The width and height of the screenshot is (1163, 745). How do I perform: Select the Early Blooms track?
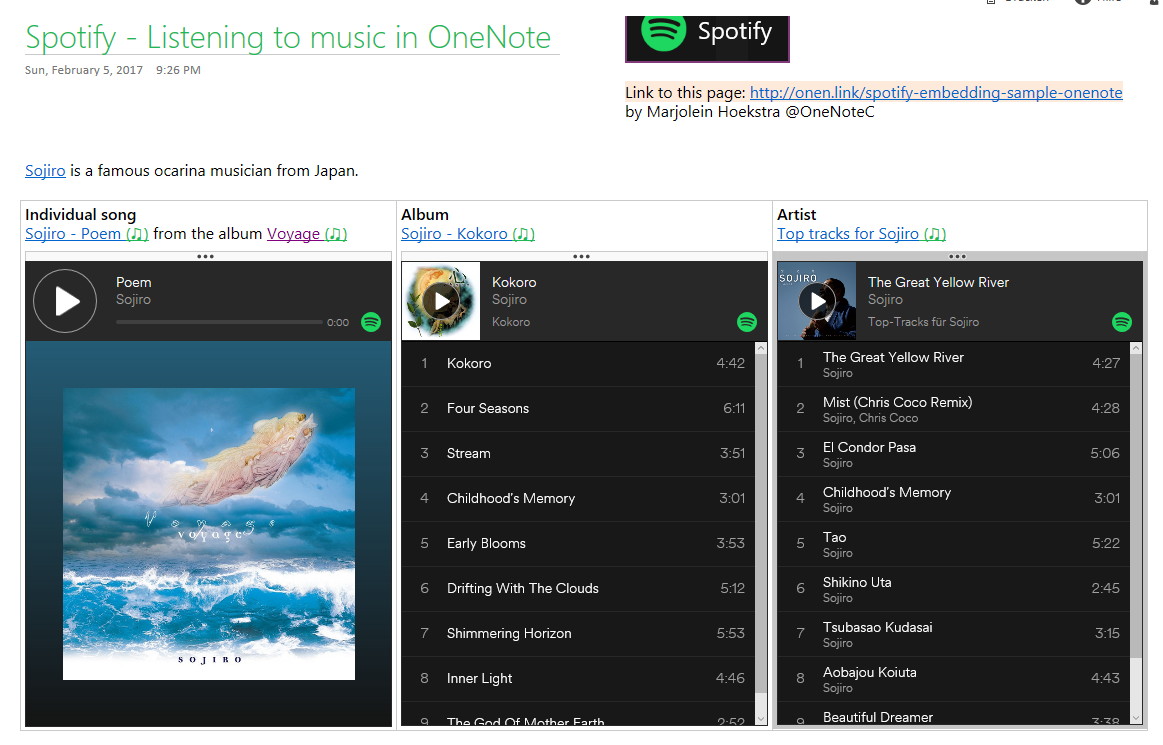pyautogui.click(x=578, y=544)
